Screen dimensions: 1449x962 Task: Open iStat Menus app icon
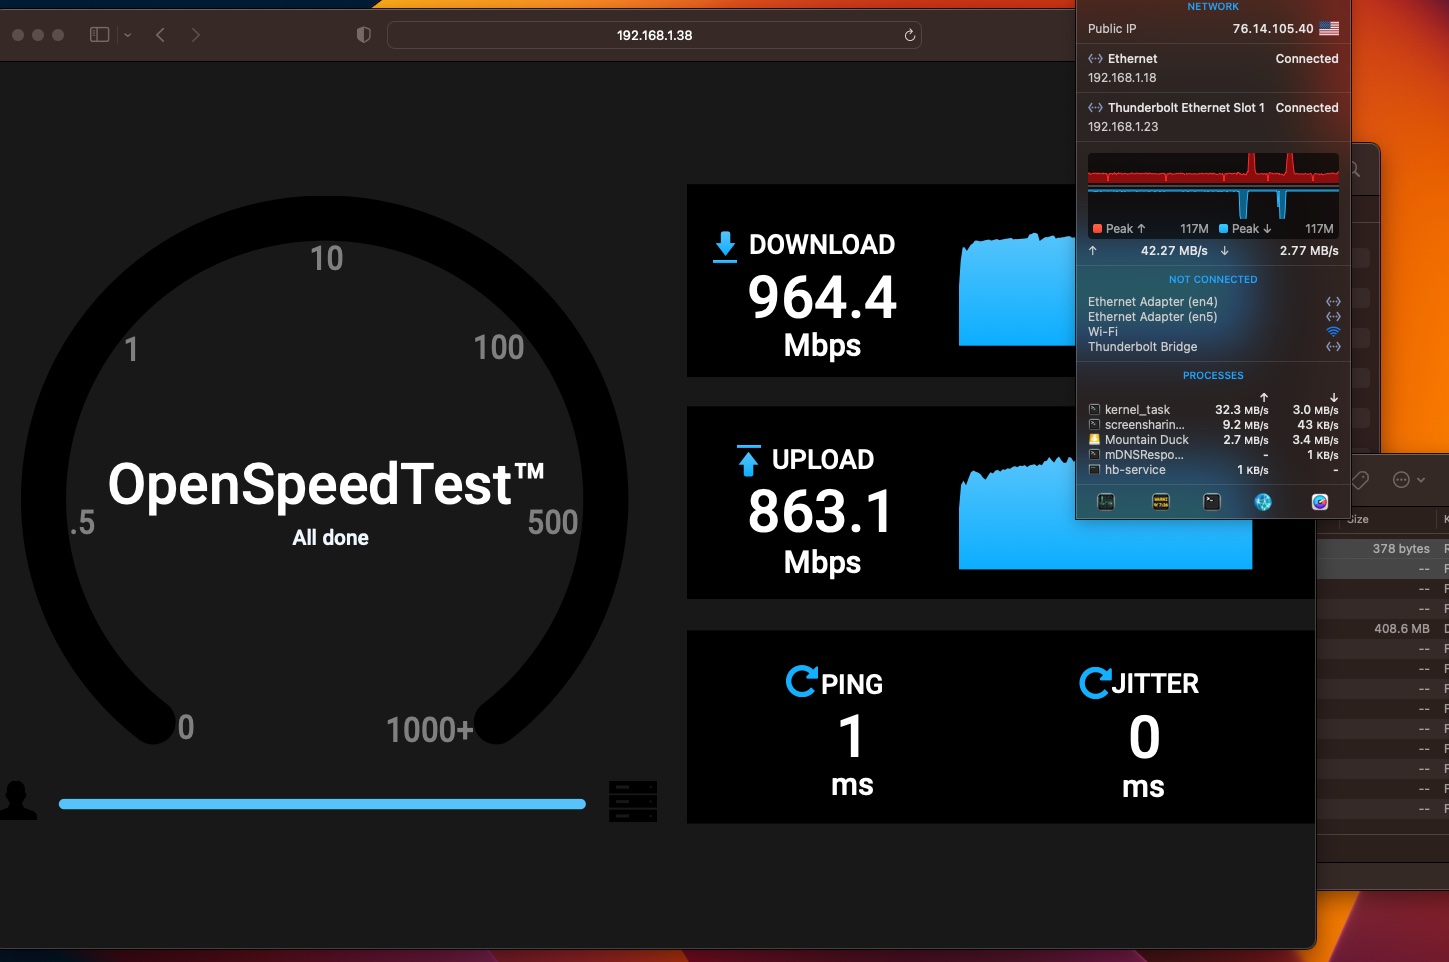pyautogui.click(x=1320, y=502)
